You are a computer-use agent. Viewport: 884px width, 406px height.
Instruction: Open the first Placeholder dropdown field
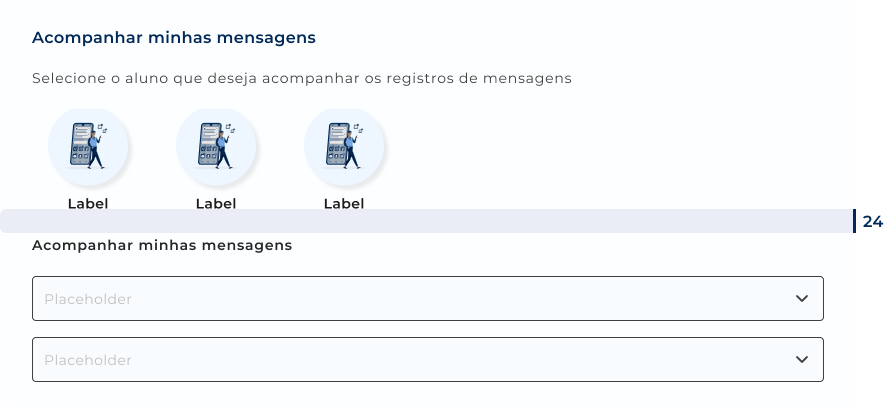tap(427, 299)
